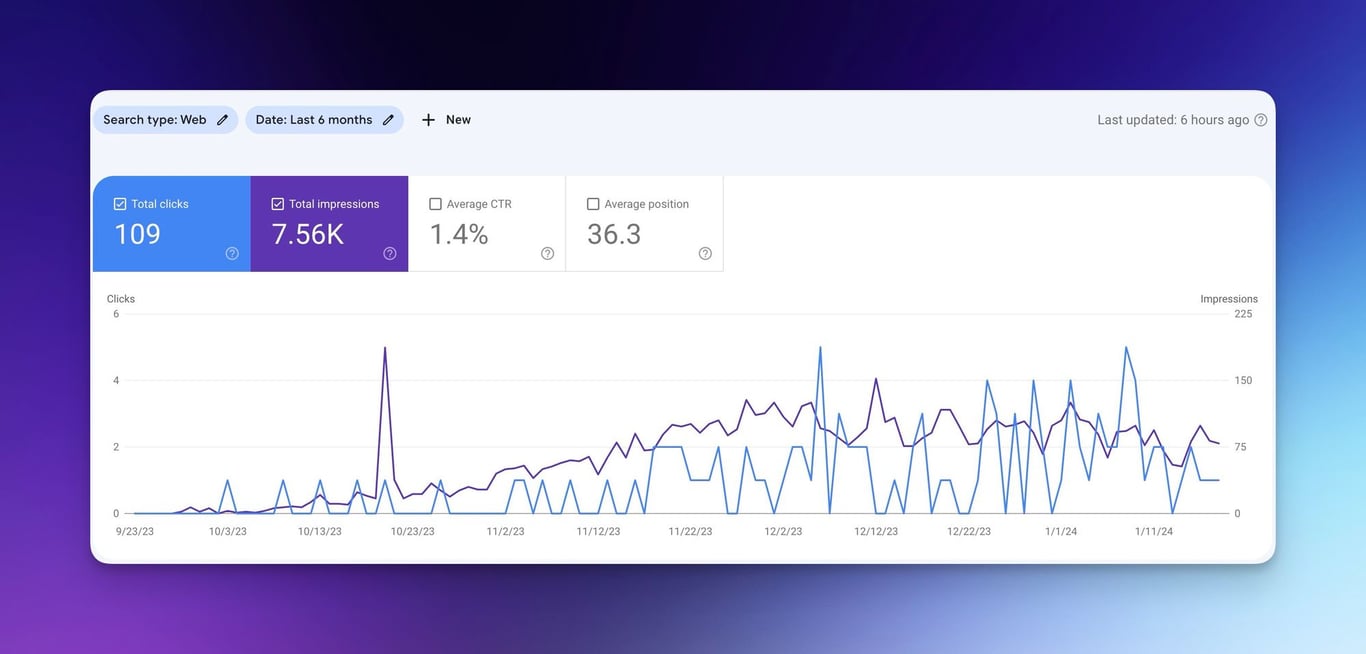Click the 36.3 average position value

[x=614, y=234]
